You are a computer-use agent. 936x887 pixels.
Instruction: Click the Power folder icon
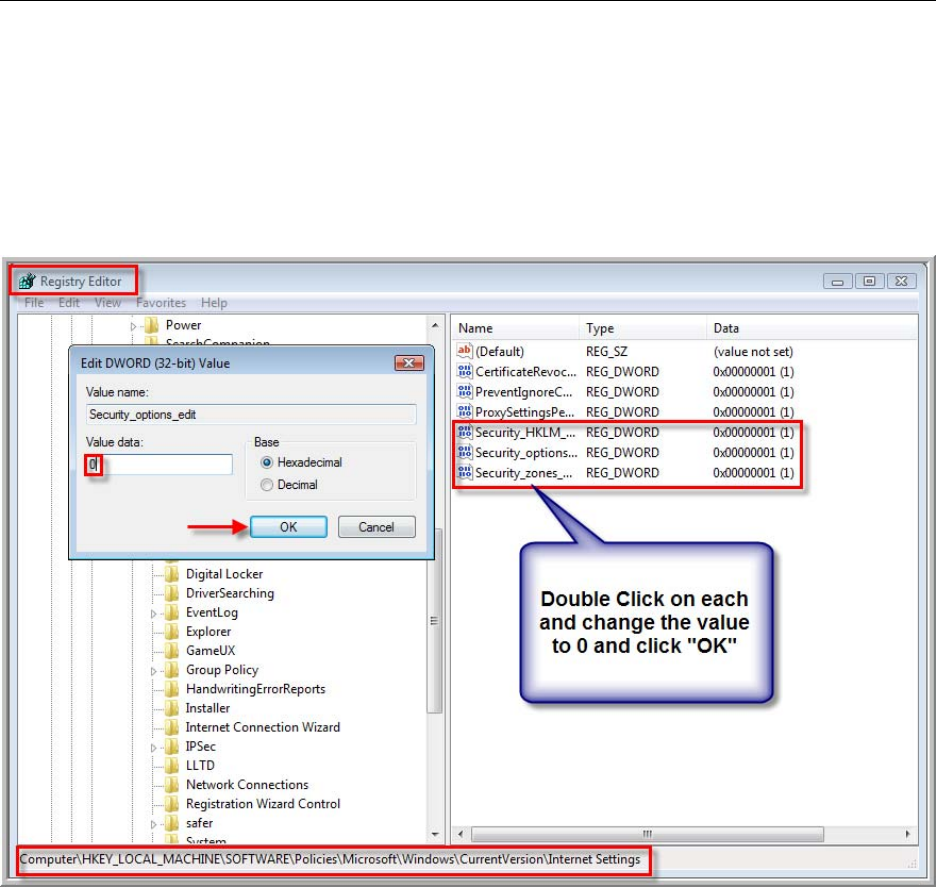click(152, 325)
